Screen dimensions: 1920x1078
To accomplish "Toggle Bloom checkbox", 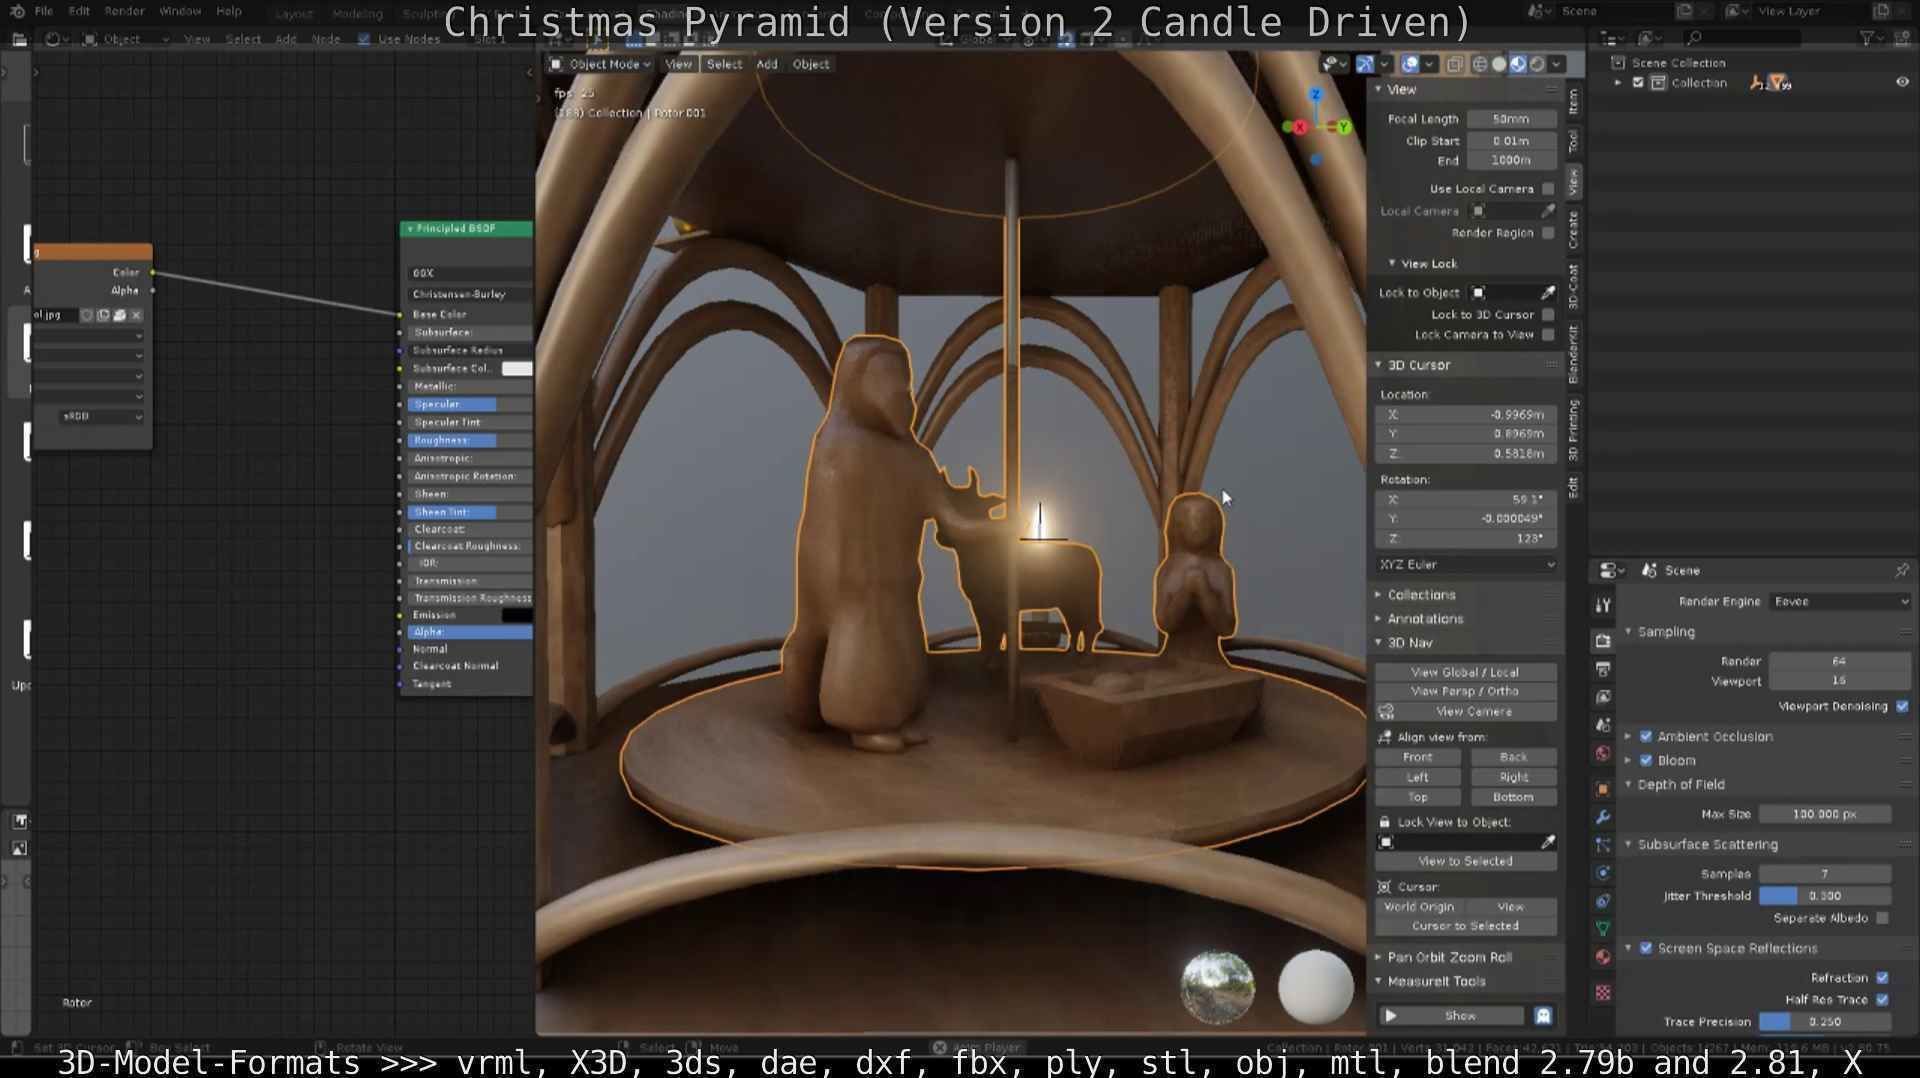I will (1646, 761).
